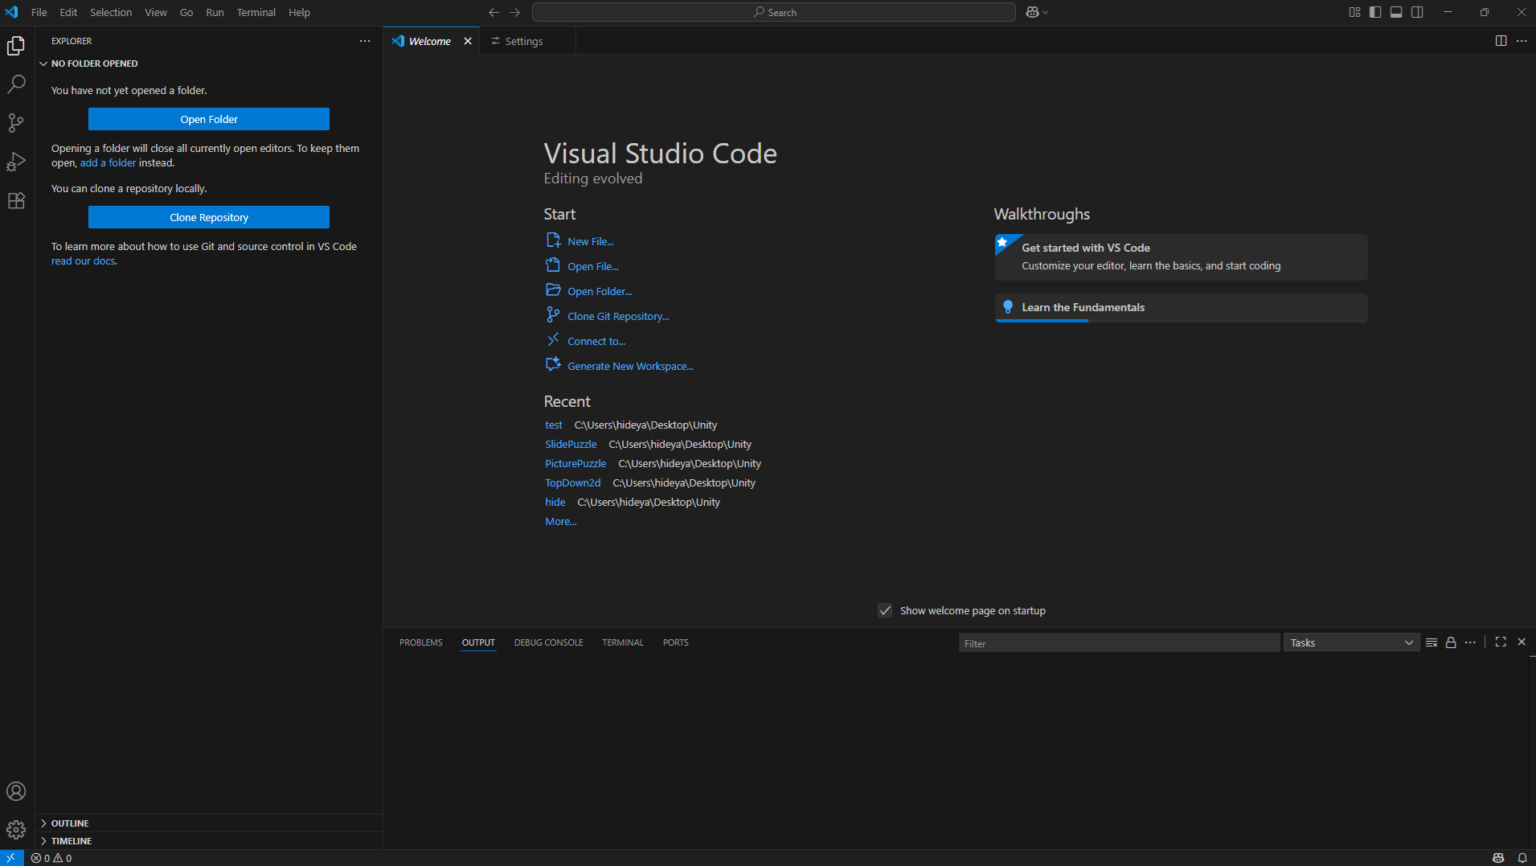Clear the Output panel
This screenshot has width=1536, height=866.
pyautogui.click(x=1430, y=642)
